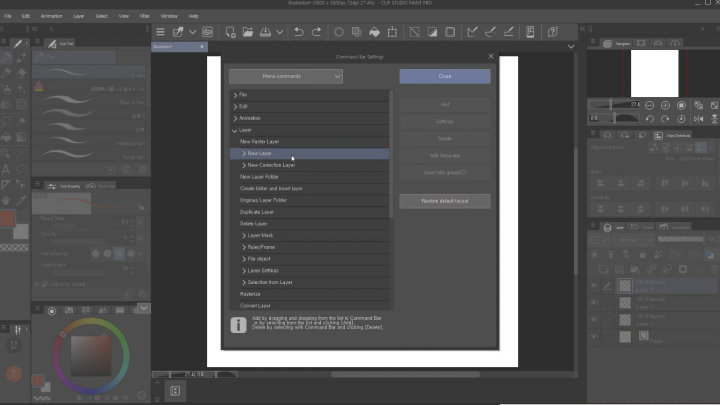
Task: Open the Menu commands dropdown
Action: (x=286, y=76)
